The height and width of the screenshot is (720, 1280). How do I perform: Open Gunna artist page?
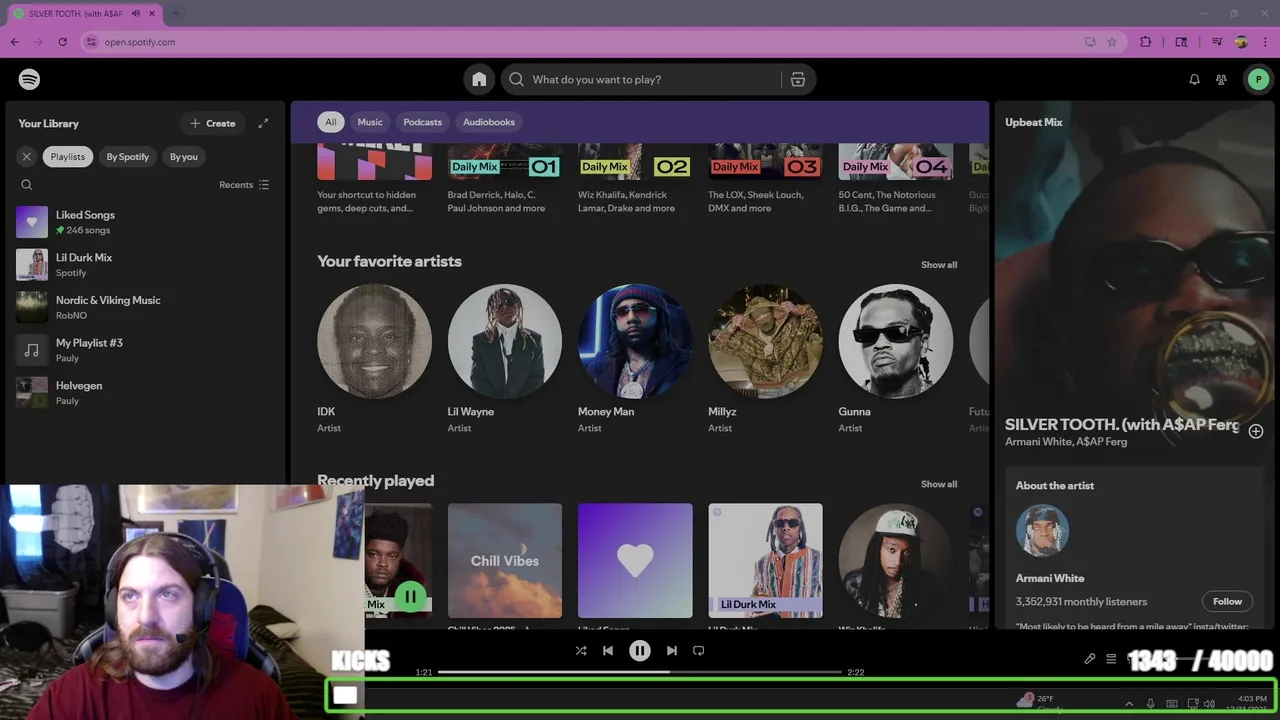(895, 359)
